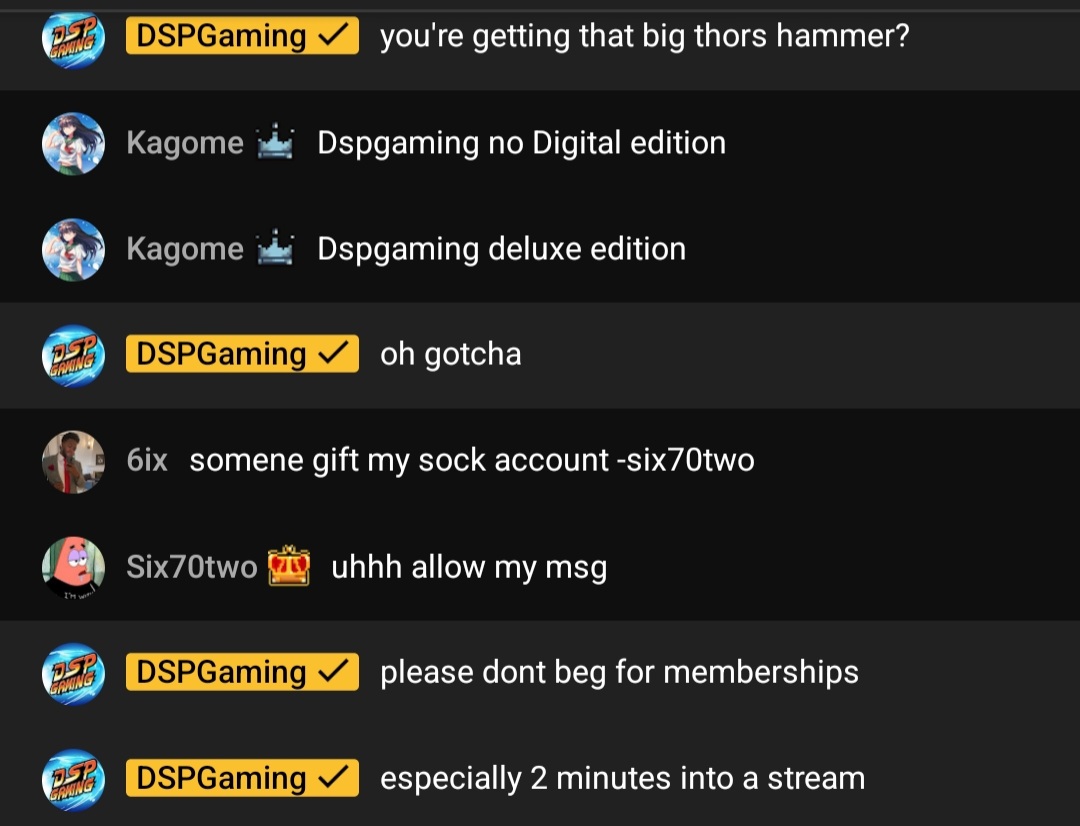This screenshot has width=1080, height=826.
Task: Tap Kagome's crown badge on deluxe edition
Action: 275,247
